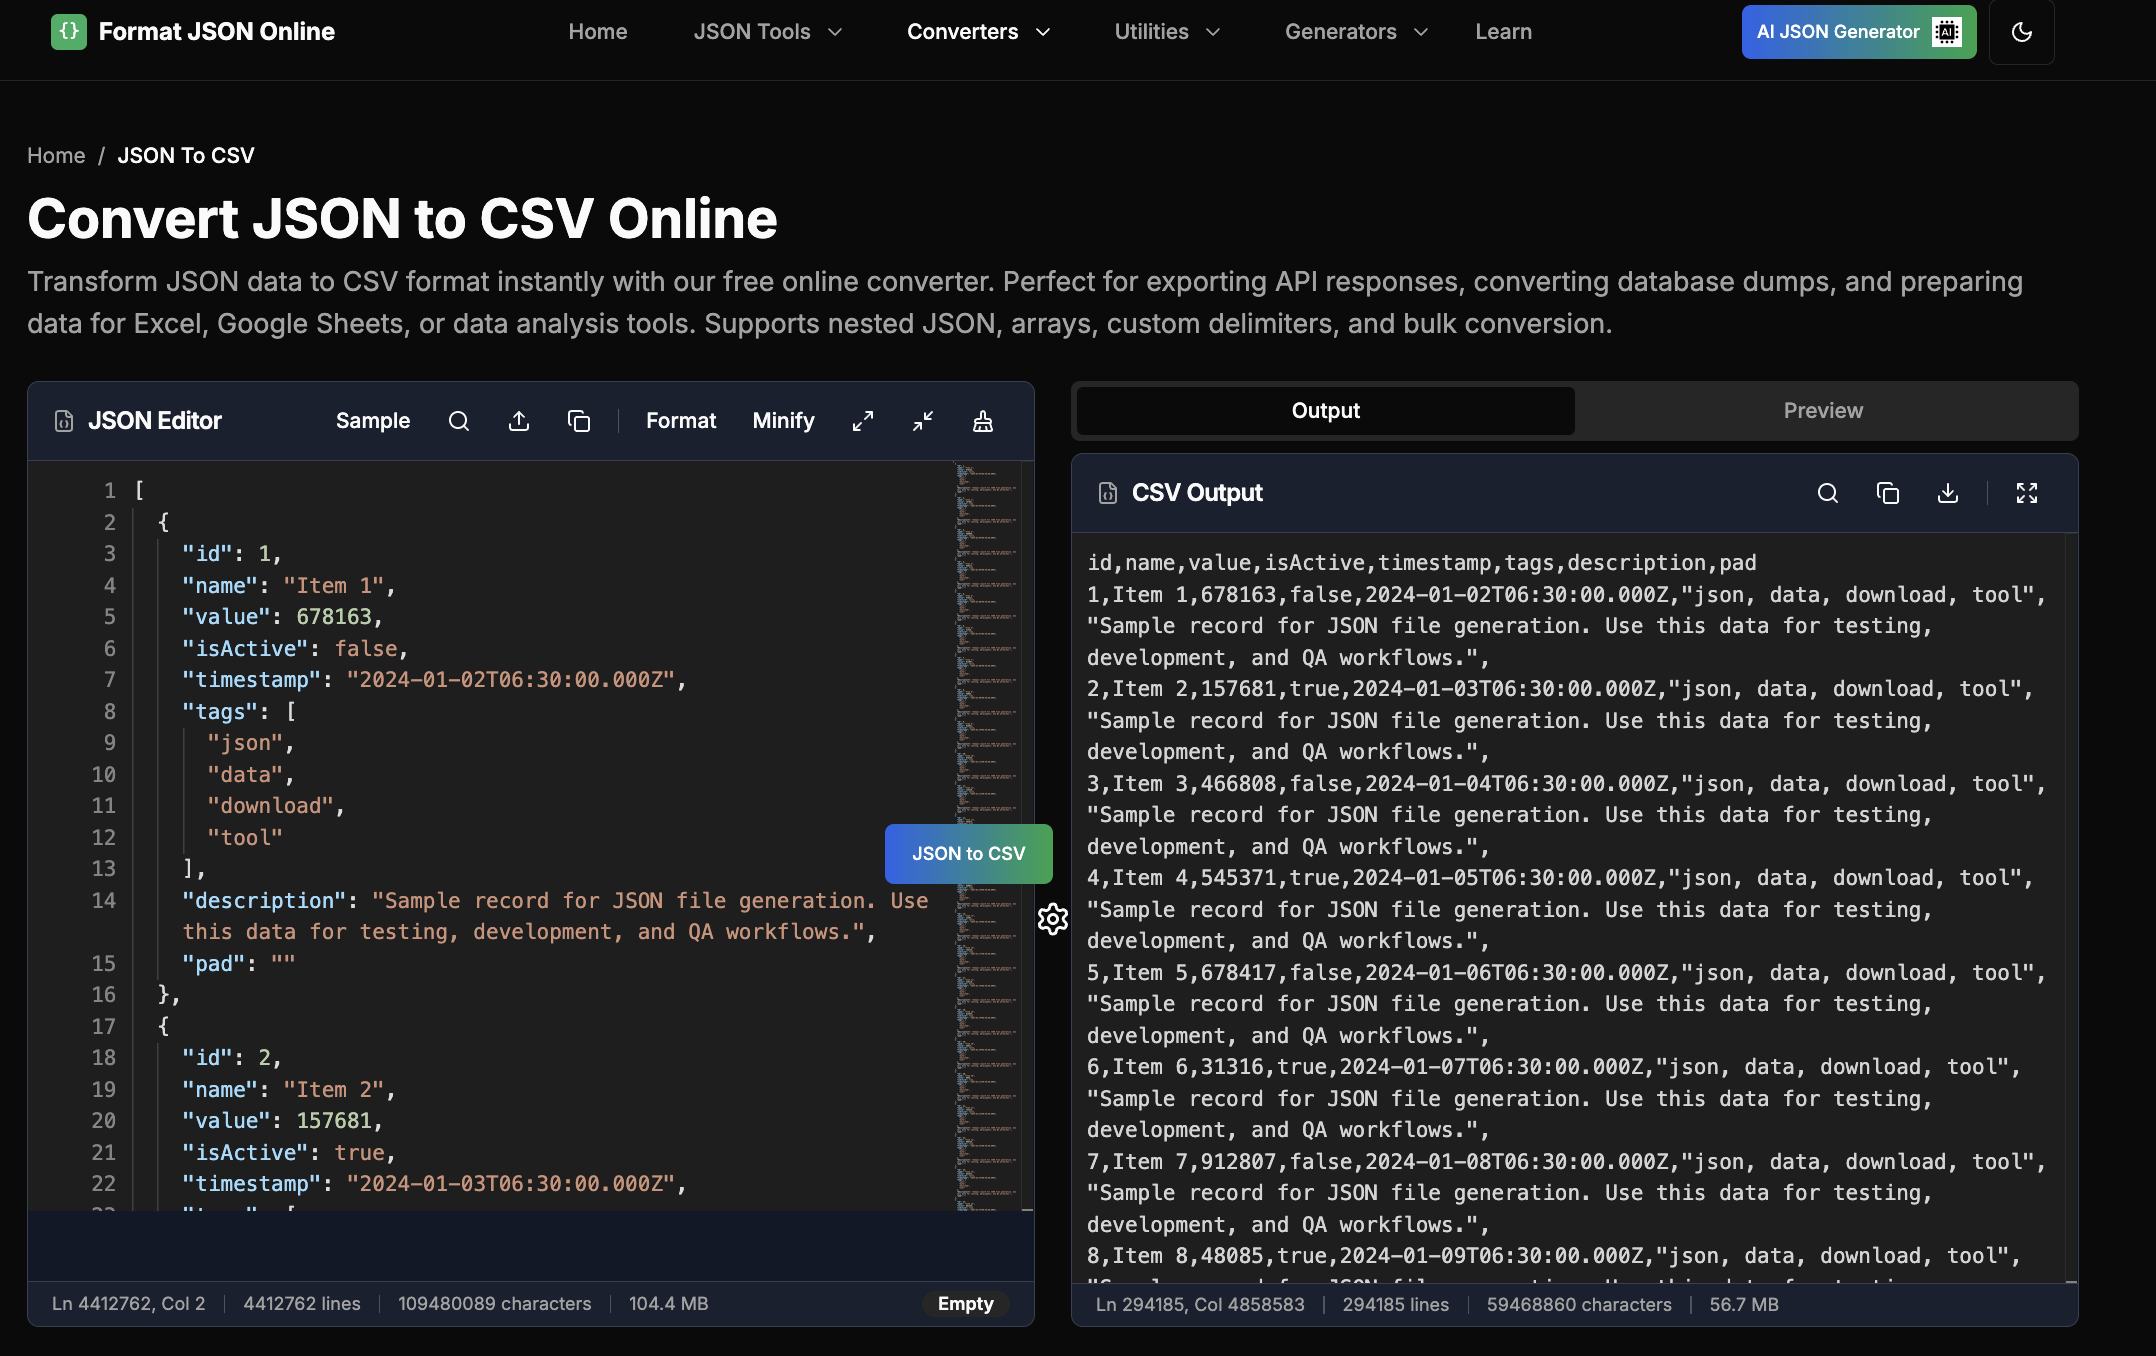Select Home in the navigation bar
Image resolution: width=2156 pixels, height=1356 pixels.
[x=597, y=31]
